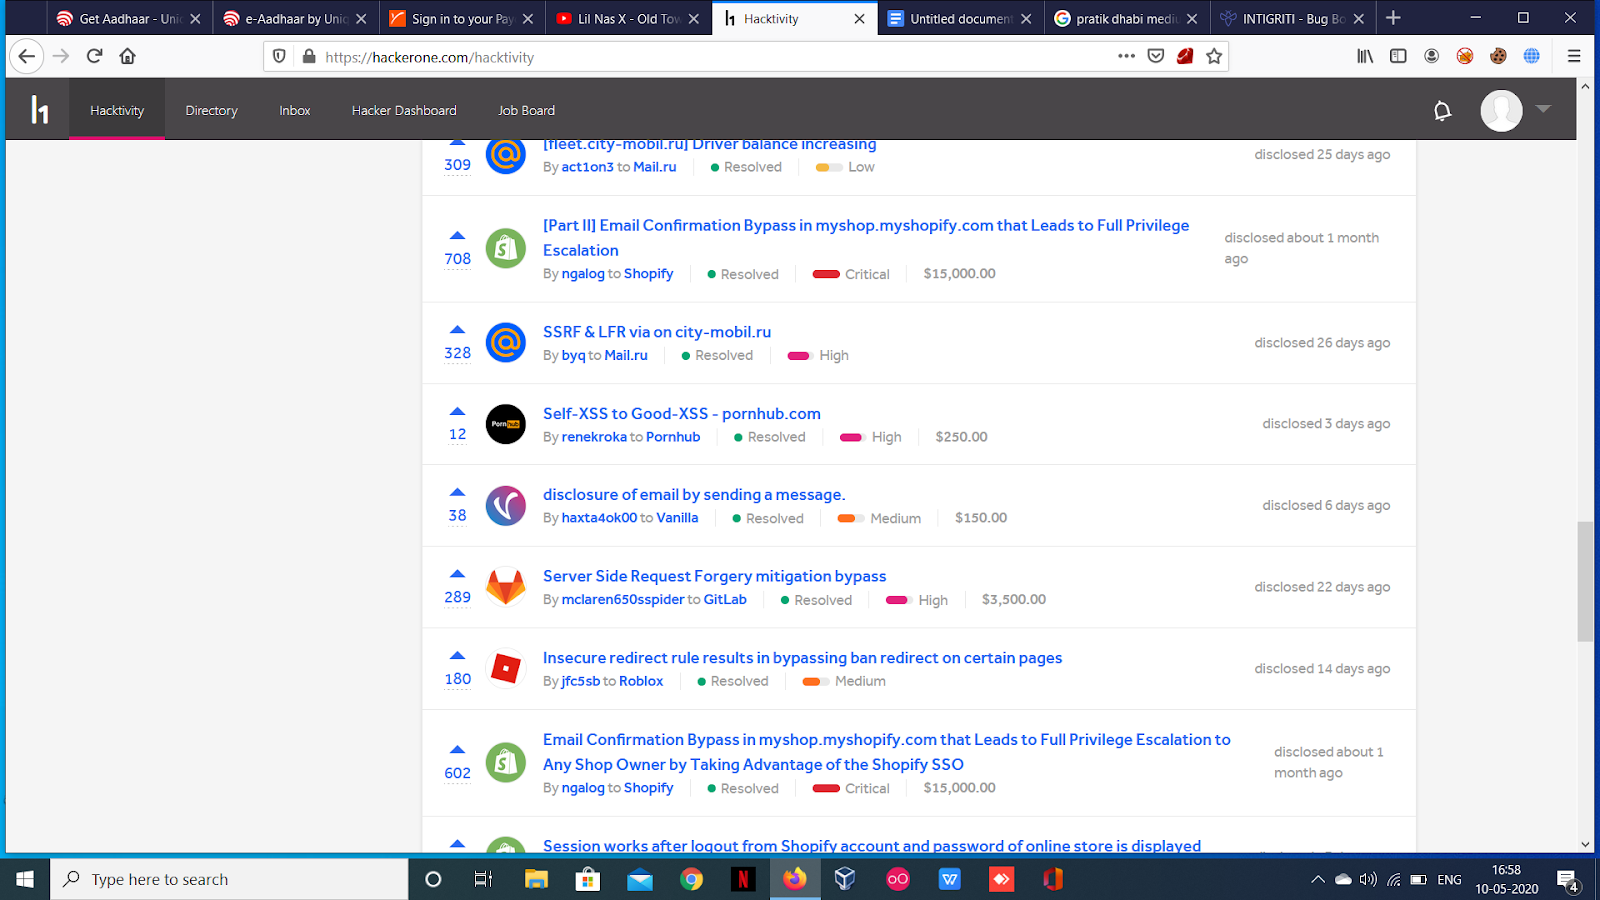The height and width of the screenshot is (900, 1600).
Task: Toggle Firefox sidebar view icon
Action: 1398,56
